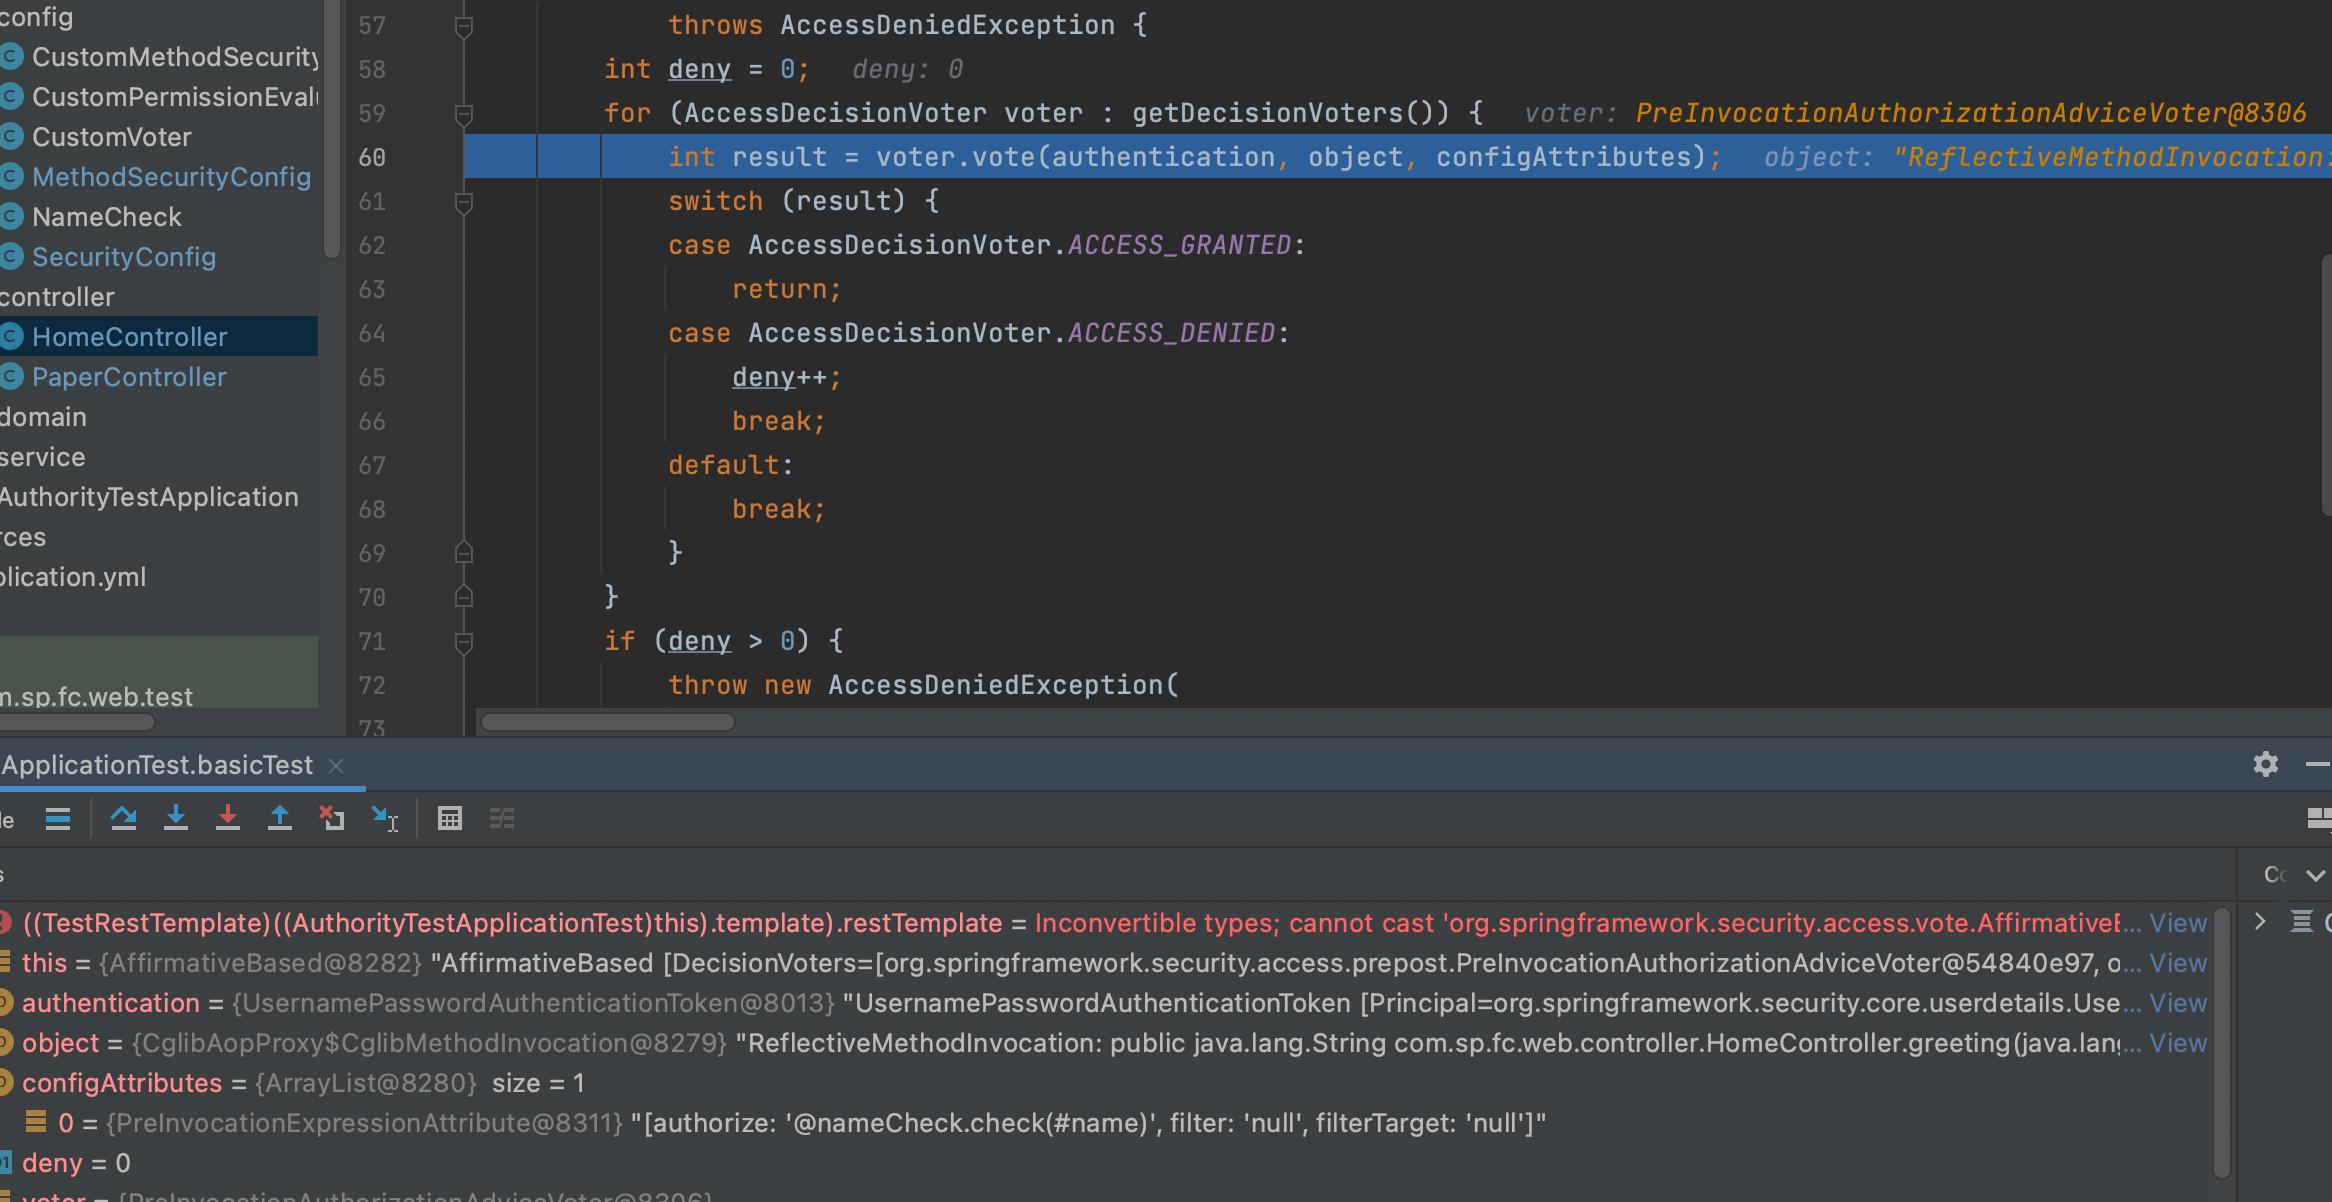
Task: Expand the tree node right of variables list
Action: point(2260,921)
